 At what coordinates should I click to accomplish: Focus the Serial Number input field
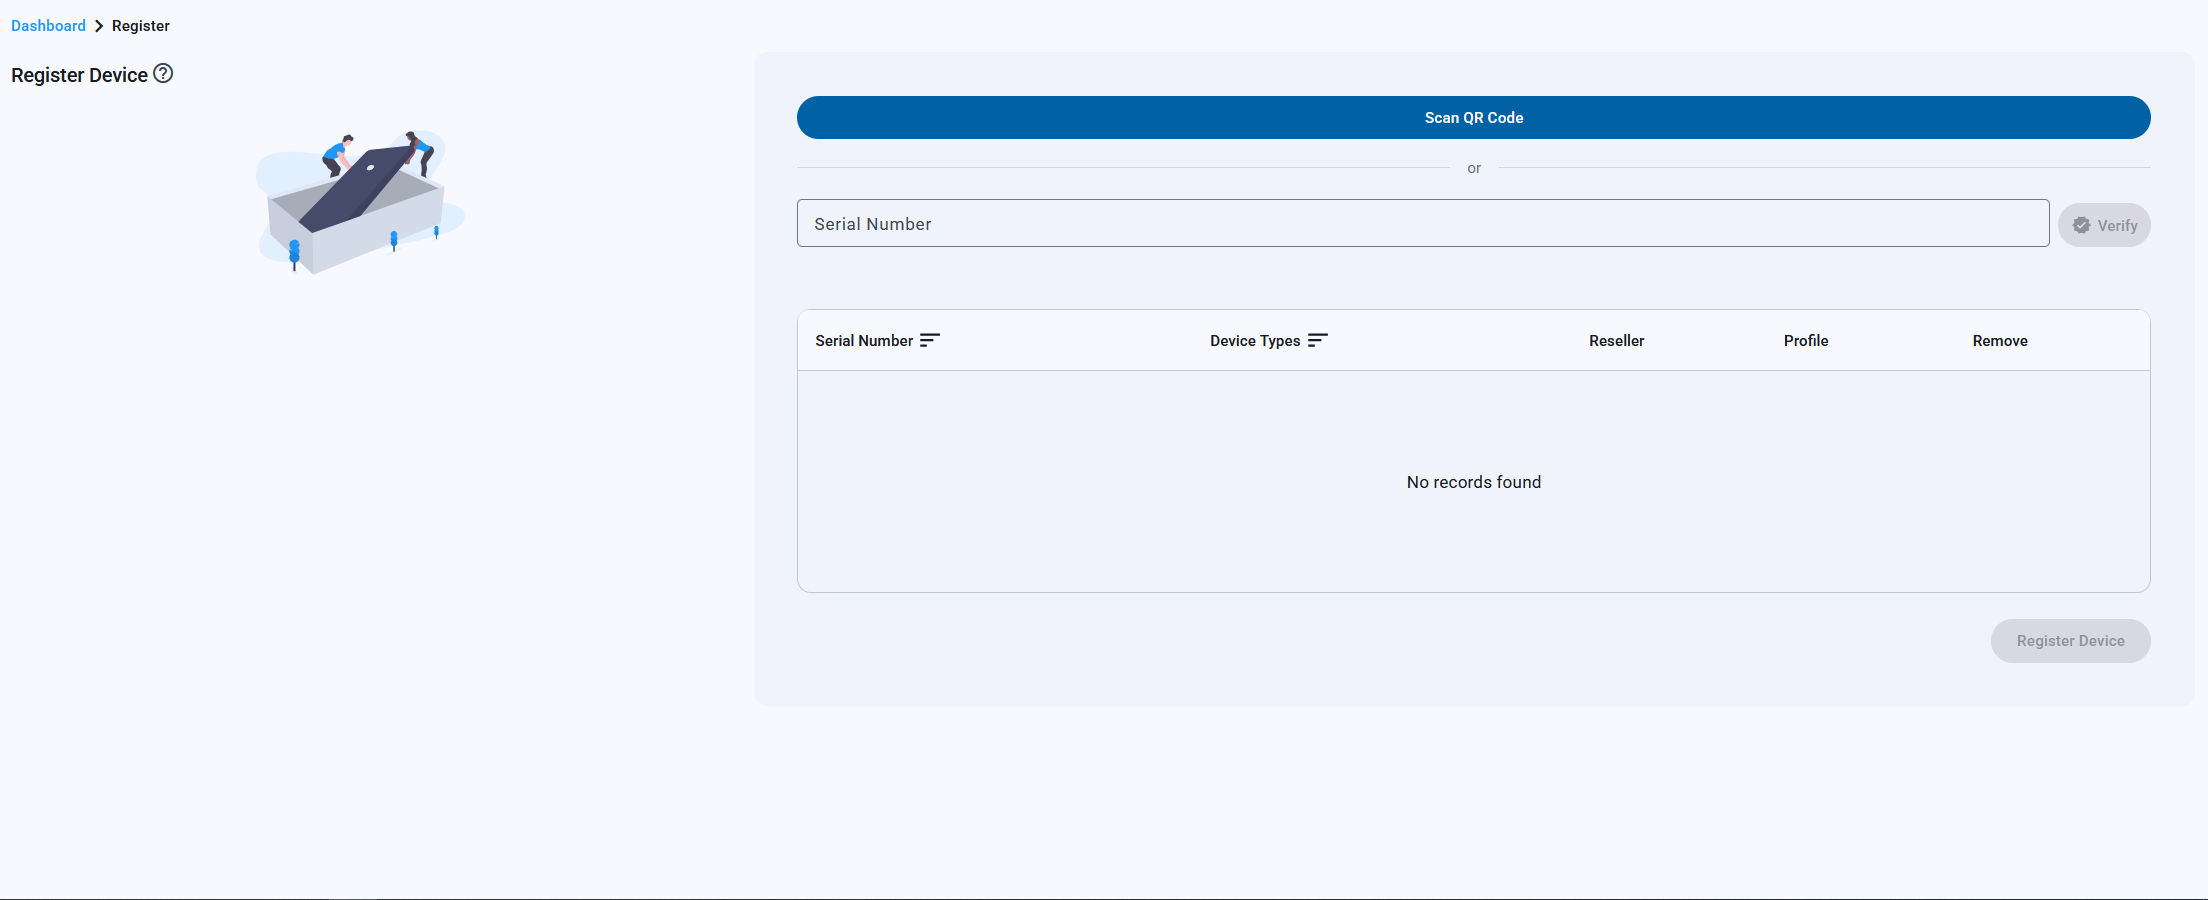(x=1422, y=224)
